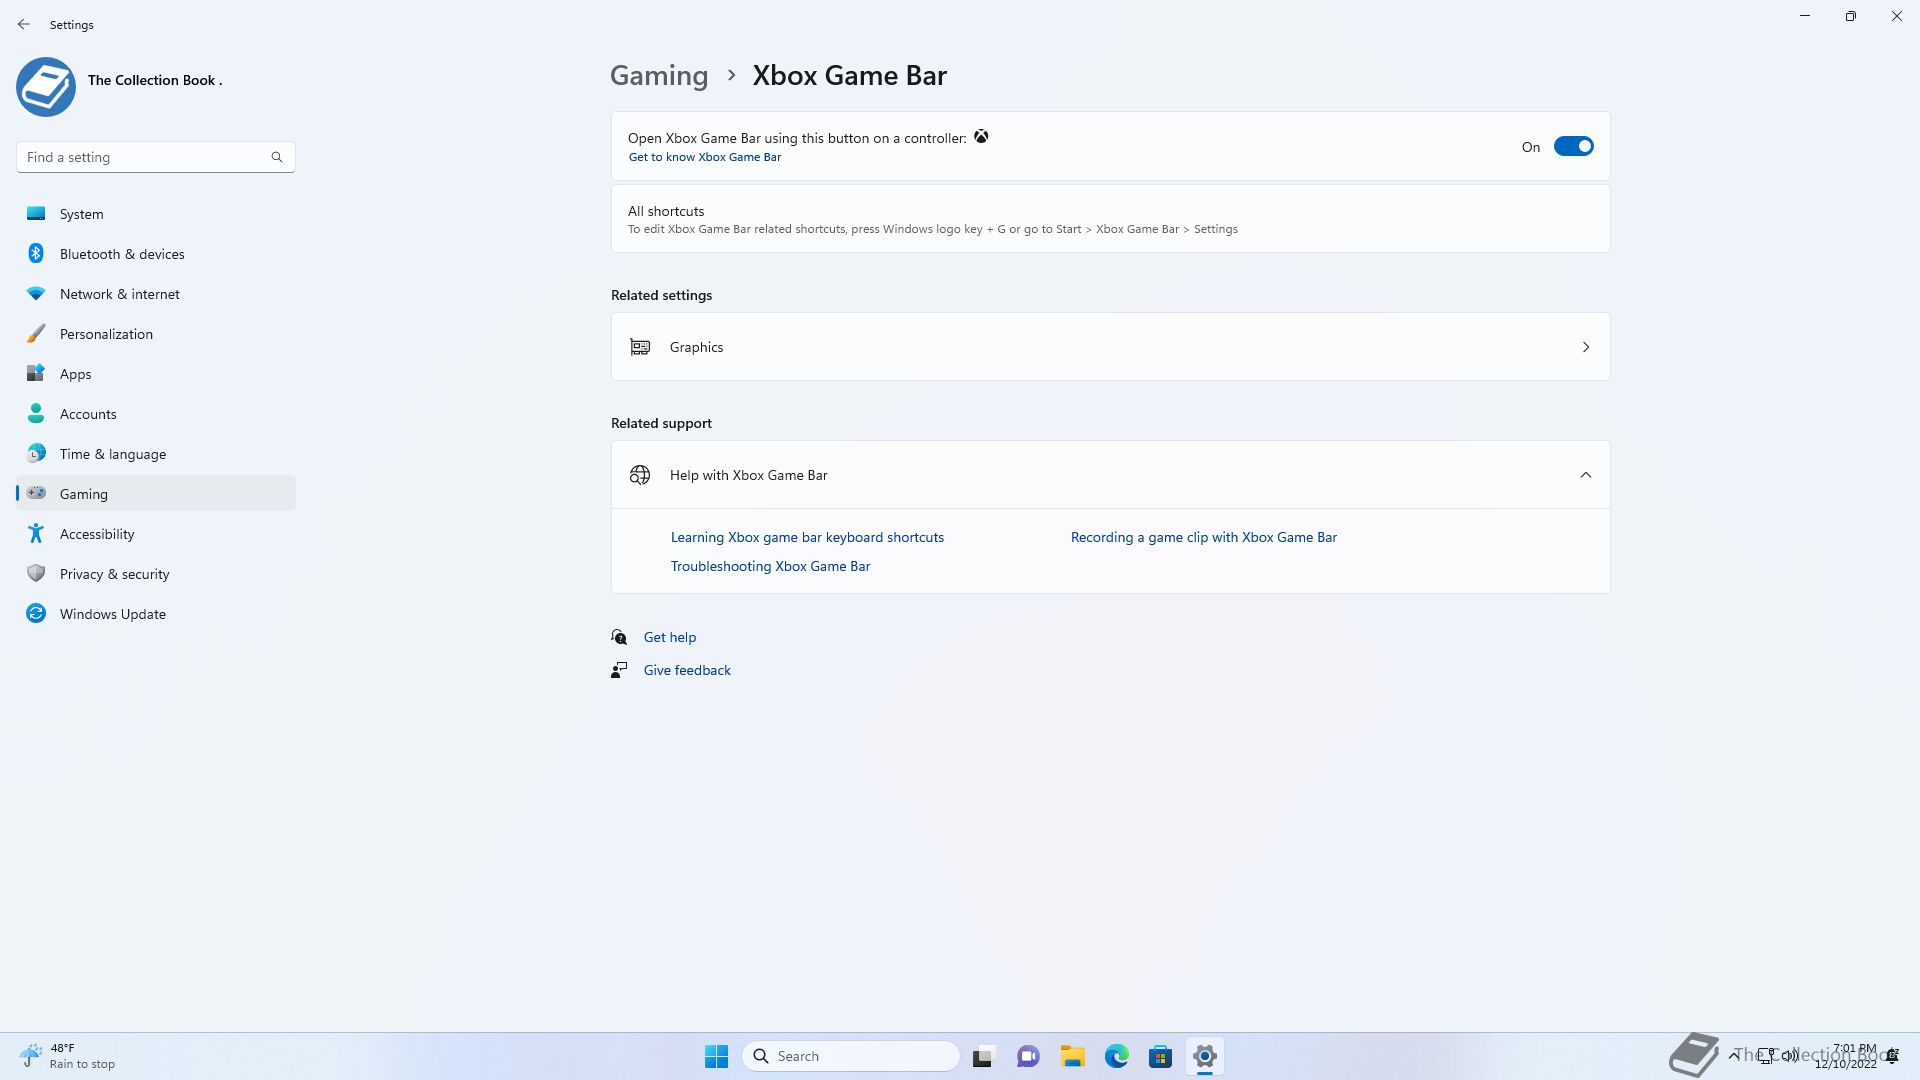
Task: Click the Accessibility figure icon
Action: (x=36, y=533)
